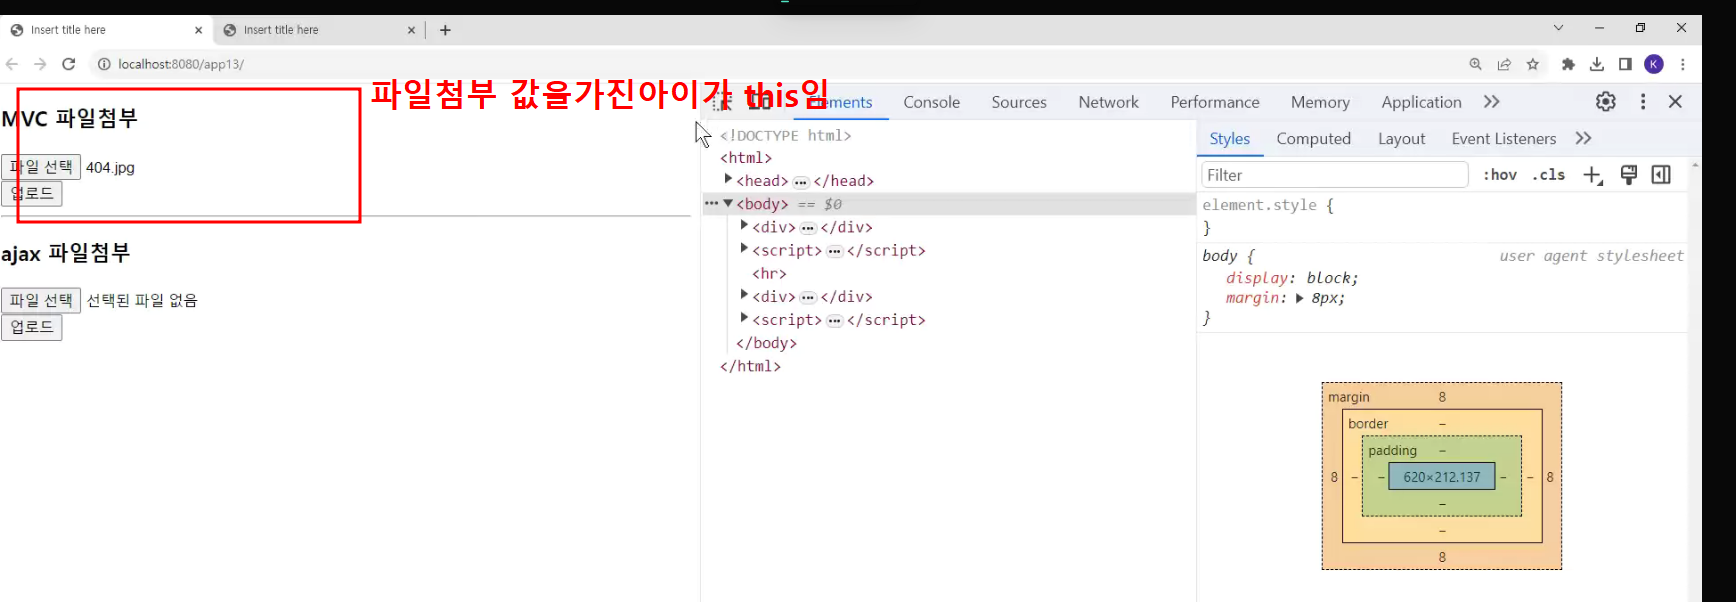This screenshot has width=1736, height=602.
Task: Open the Performance panel
Action: pos(1215,102)
